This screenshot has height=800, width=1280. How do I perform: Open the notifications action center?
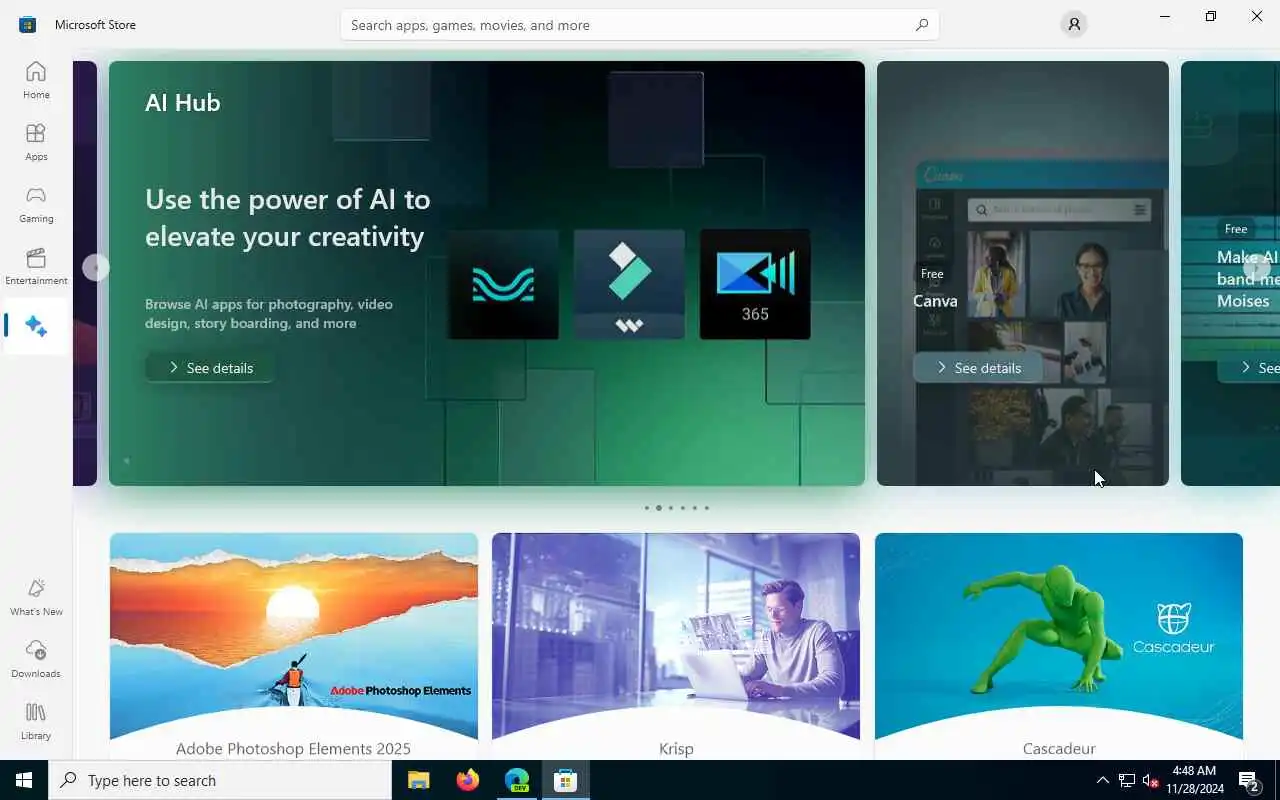pyautogui.click(x=1249, y=780)
